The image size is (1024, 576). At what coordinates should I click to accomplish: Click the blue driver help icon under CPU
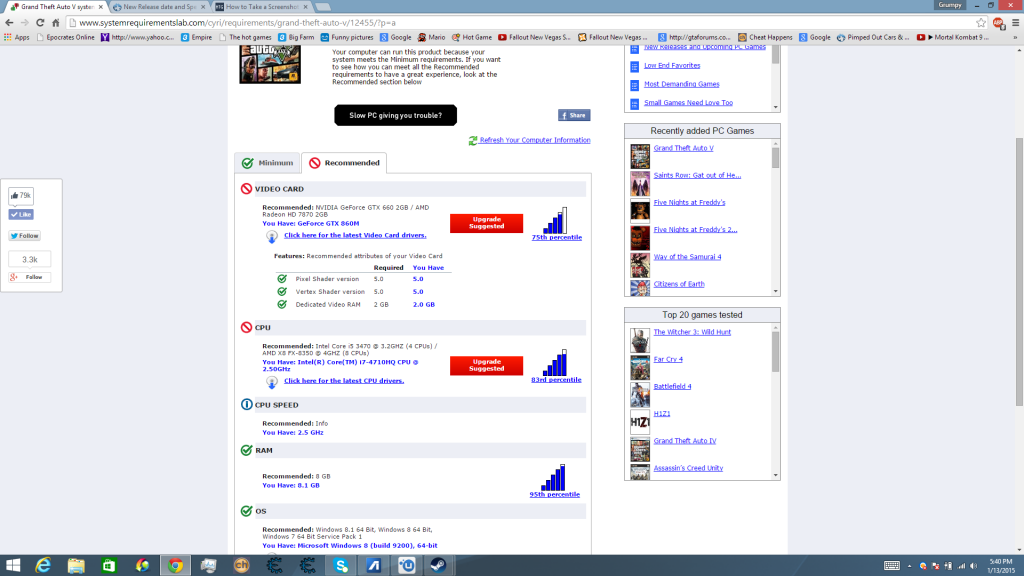270,382
